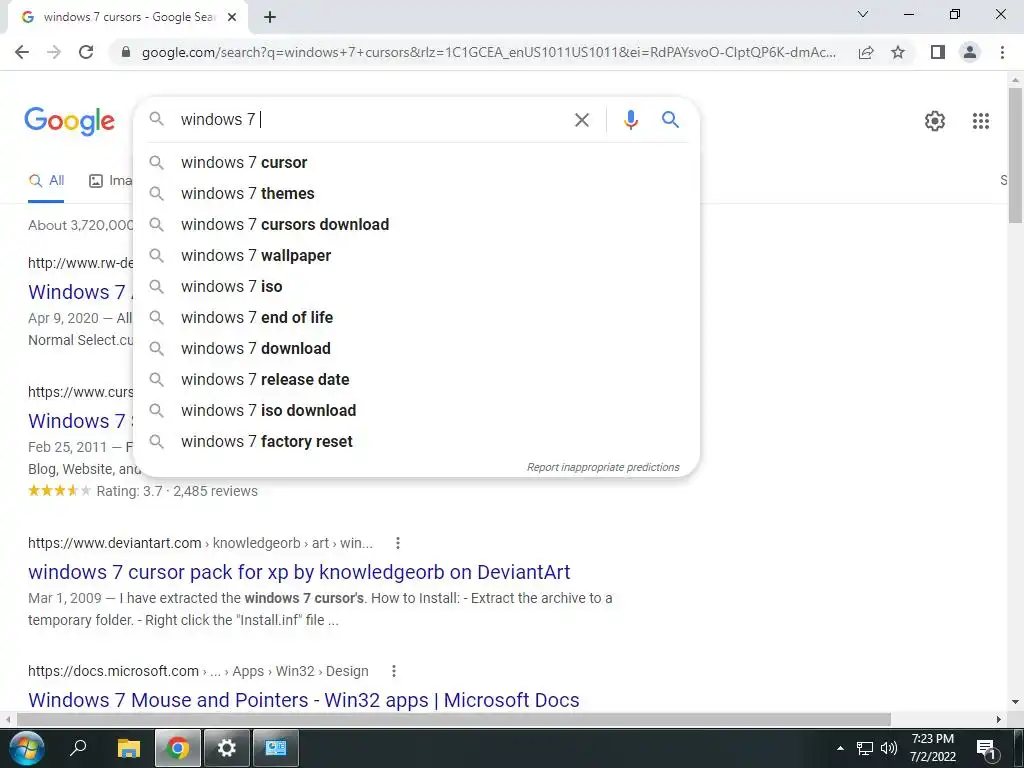This screenshot has width=1024, height=768.
Task: Go back using the browser back arrow
Action: coord(22,52)
